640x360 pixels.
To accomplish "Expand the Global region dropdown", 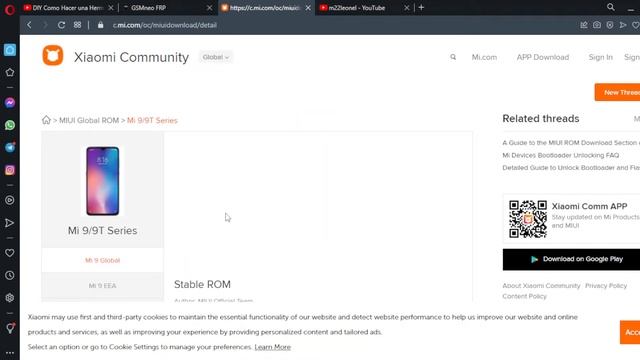I will tap(216, 57).
